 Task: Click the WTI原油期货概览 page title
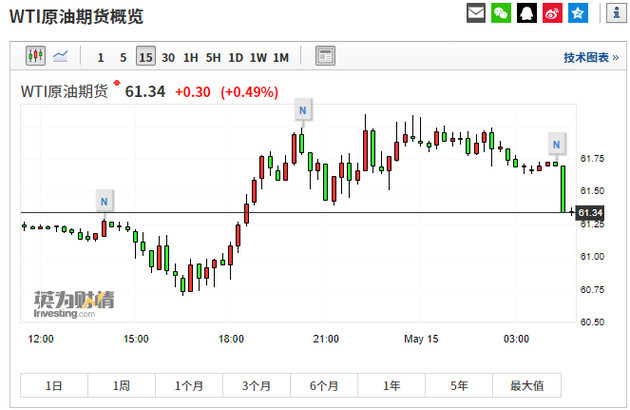click(x=76, y=16)
